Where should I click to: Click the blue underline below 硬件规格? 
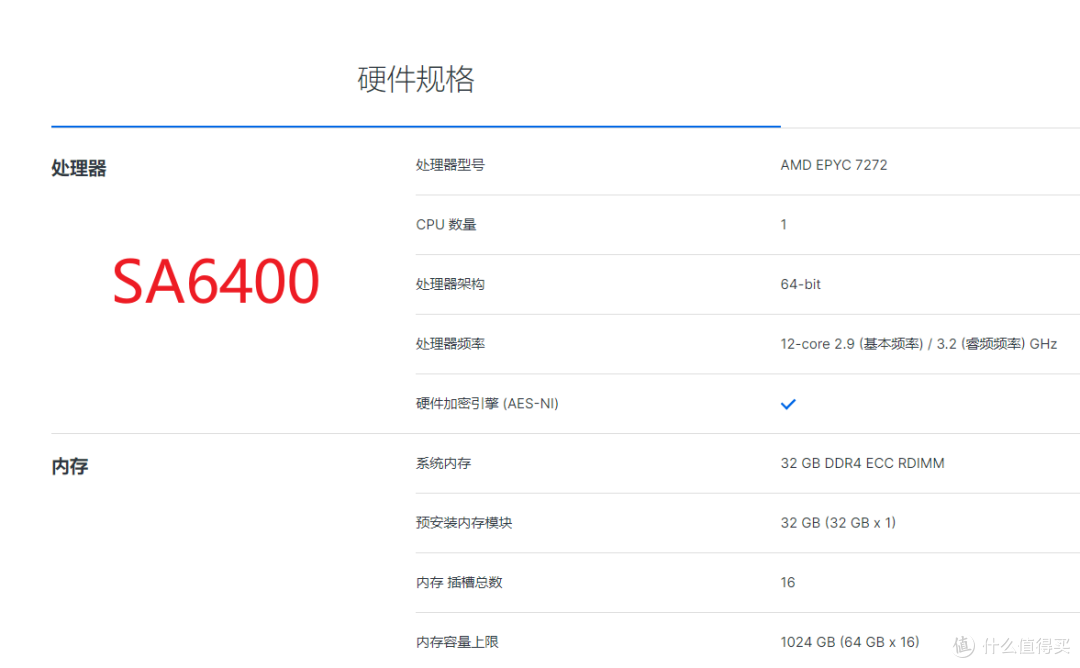[415, 126]
